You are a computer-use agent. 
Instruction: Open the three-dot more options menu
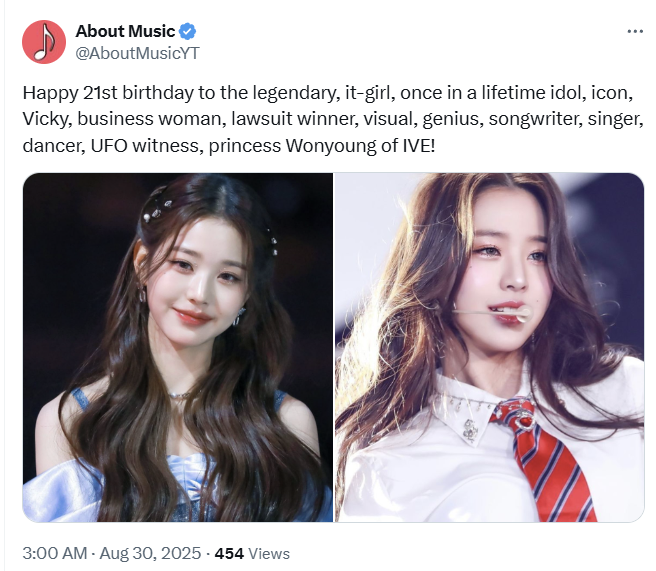coord(635,31)
